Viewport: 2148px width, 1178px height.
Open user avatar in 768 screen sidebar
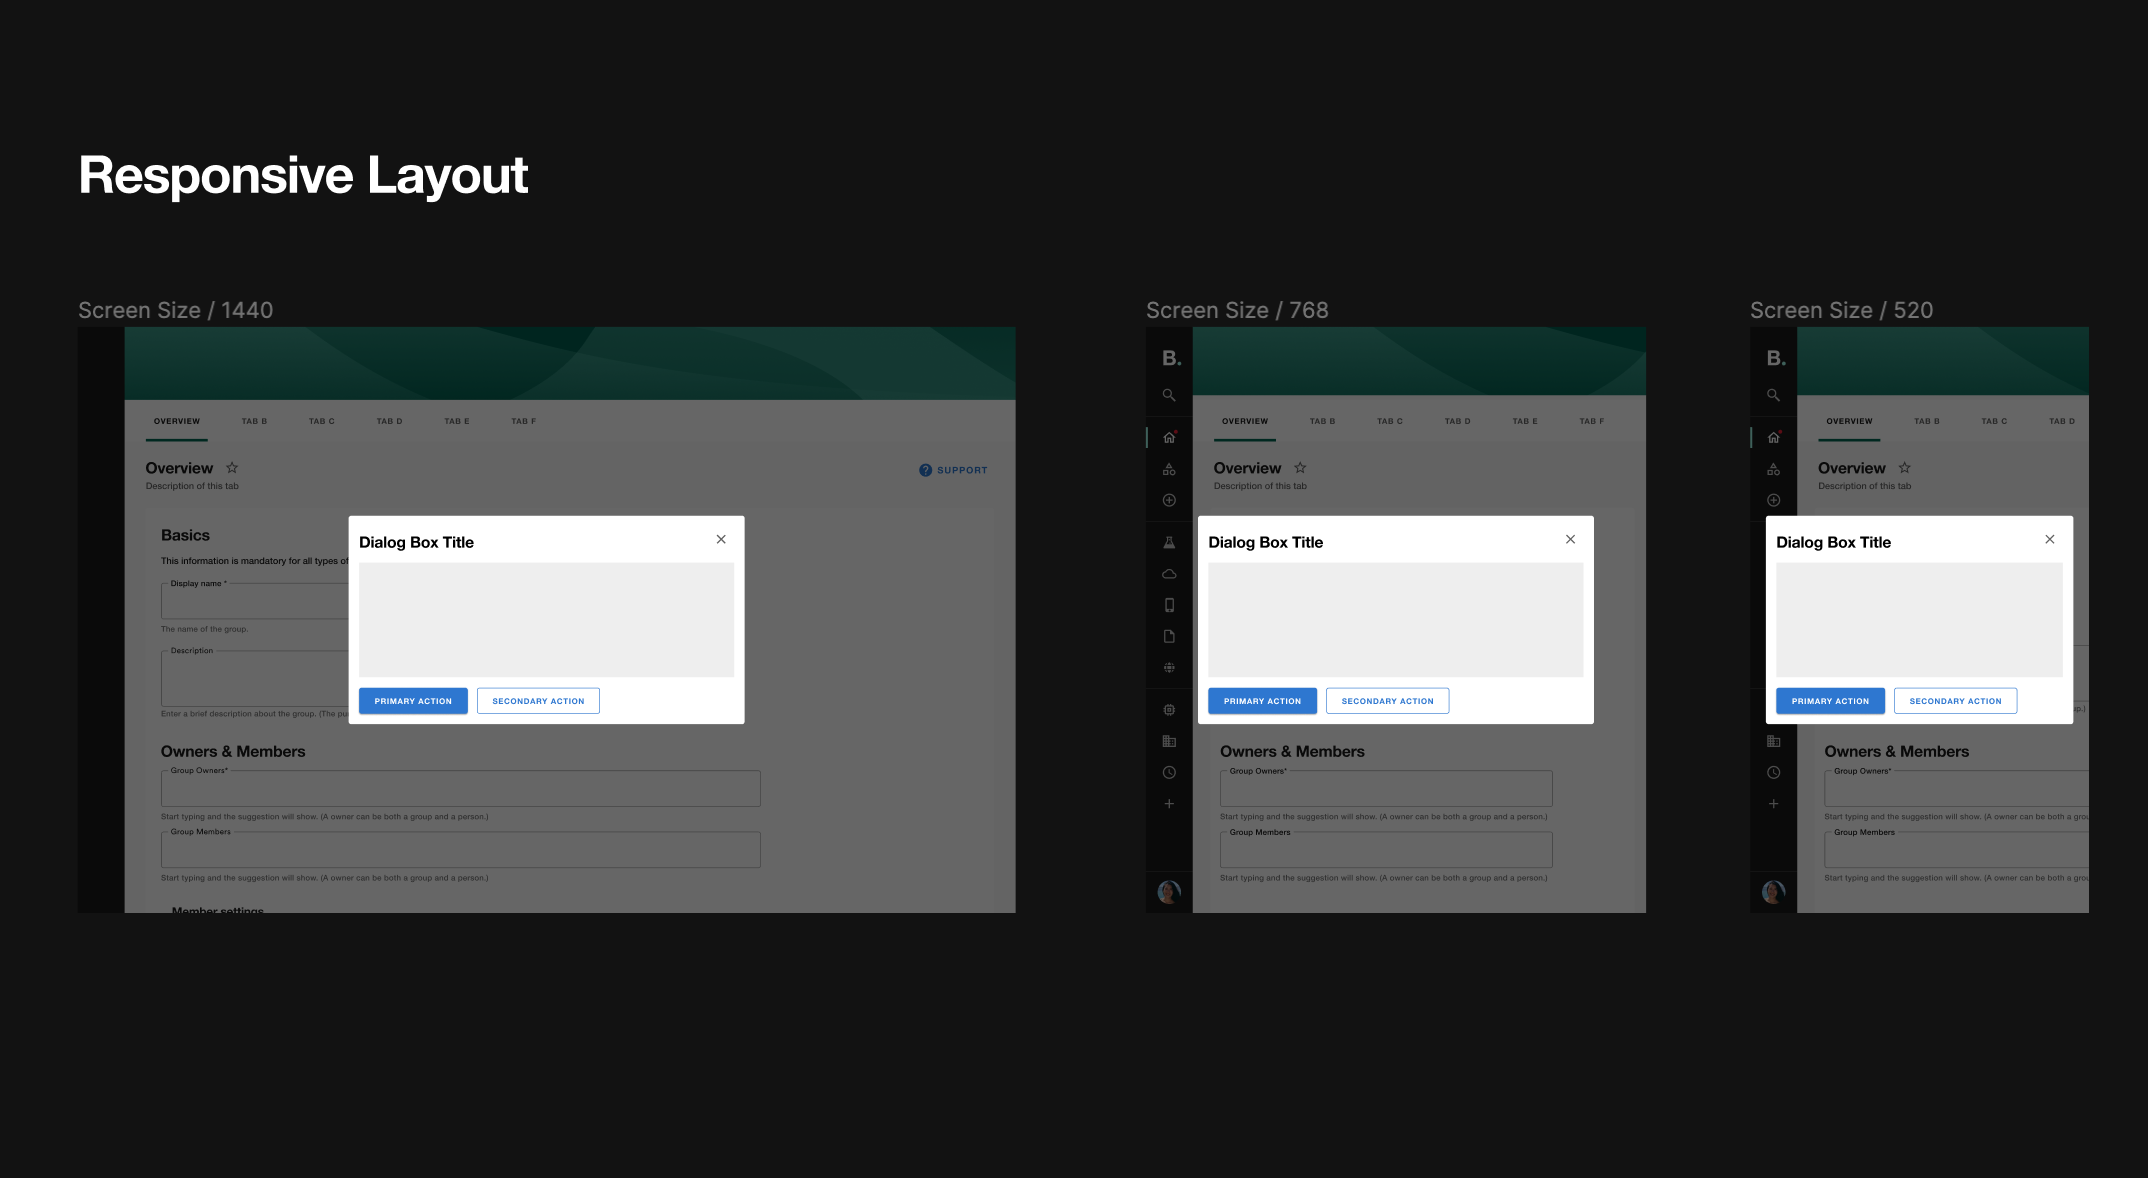point(1169,892)
